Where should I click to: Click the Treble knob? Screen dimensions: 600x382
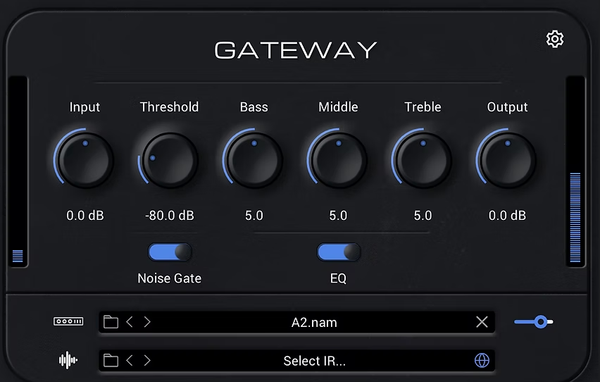422,160
